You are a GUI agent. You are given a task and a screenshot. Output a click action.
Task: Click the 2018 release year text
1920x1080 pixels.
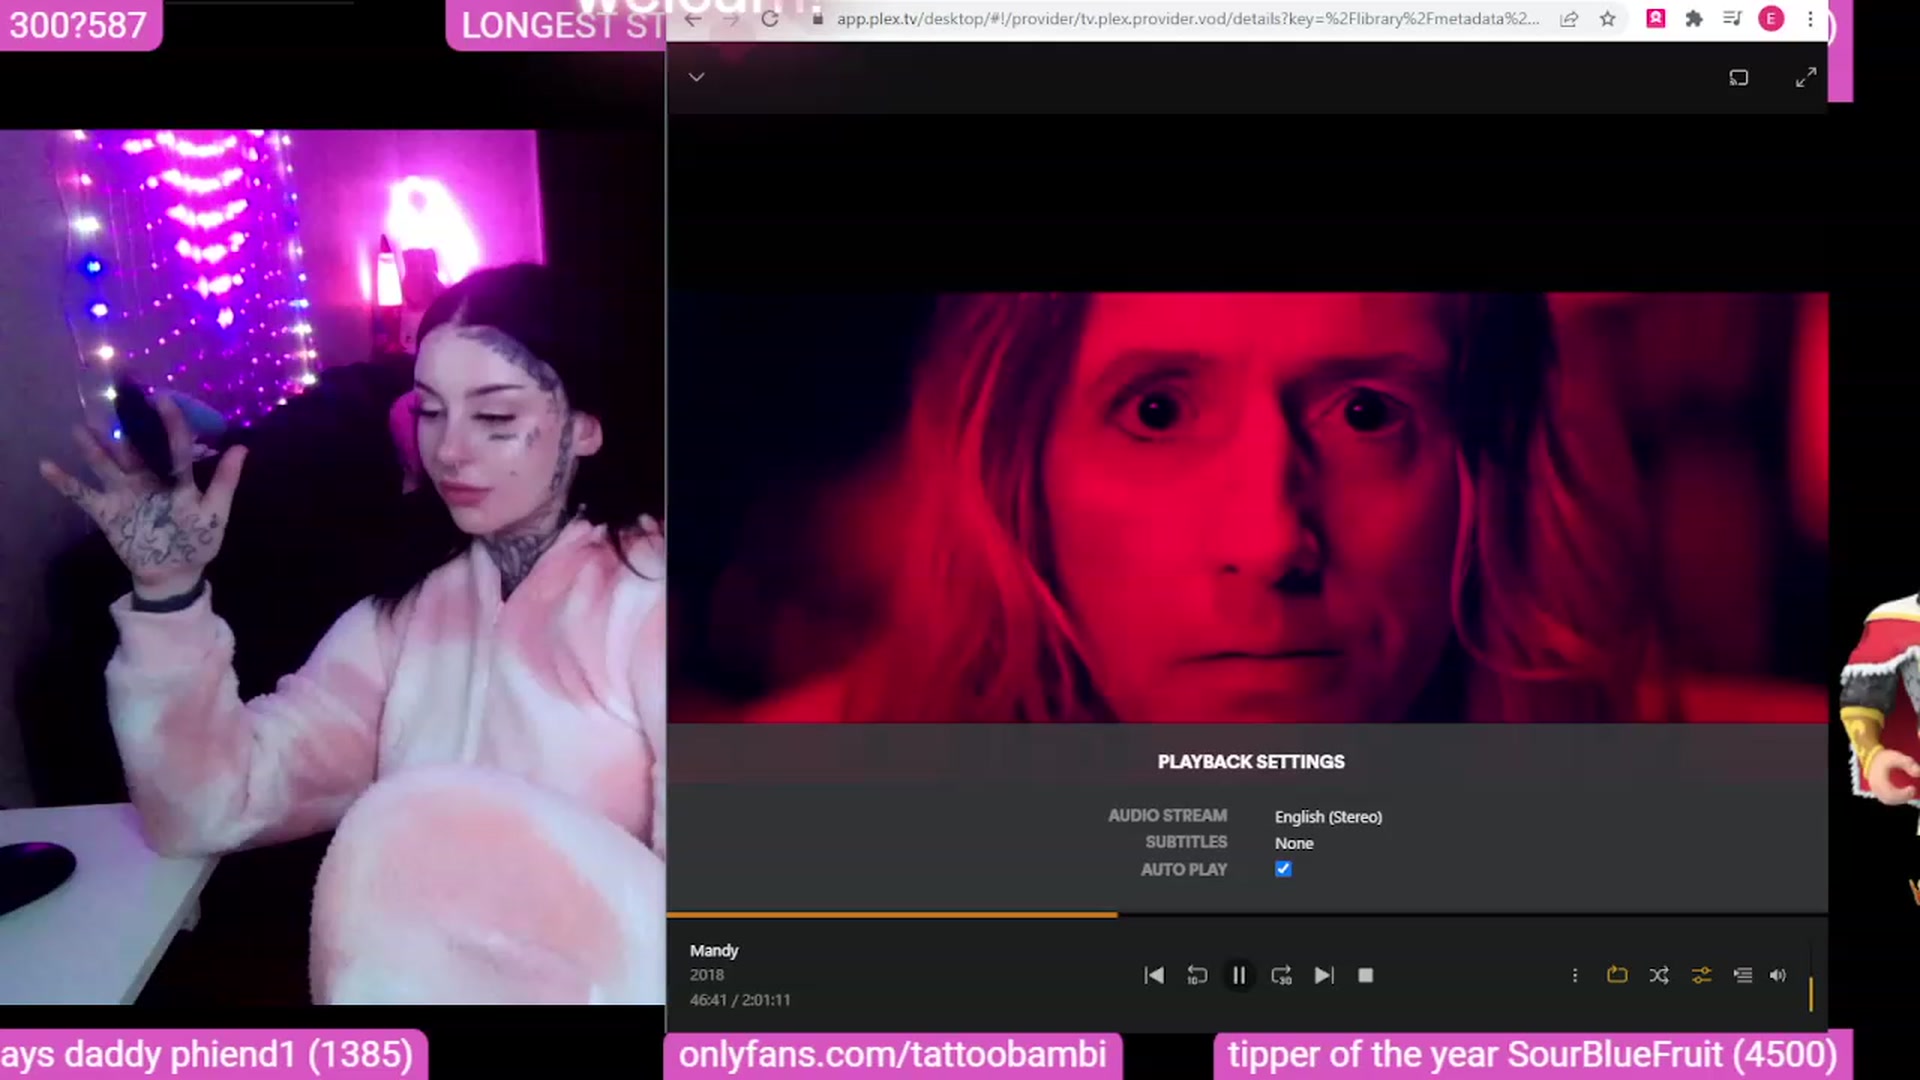point(706,975)
